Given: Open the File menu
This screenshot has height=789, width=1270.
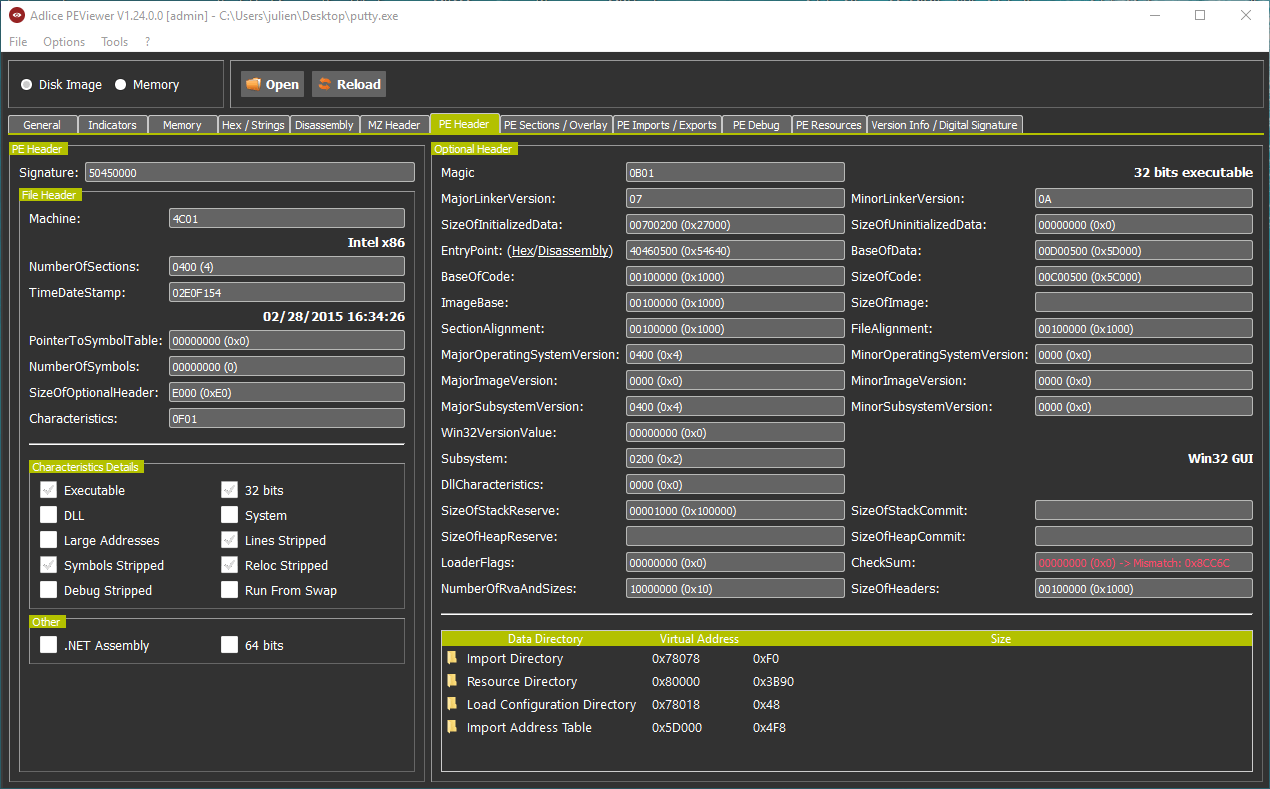Looking at the screenshot, I should (18, 42).
